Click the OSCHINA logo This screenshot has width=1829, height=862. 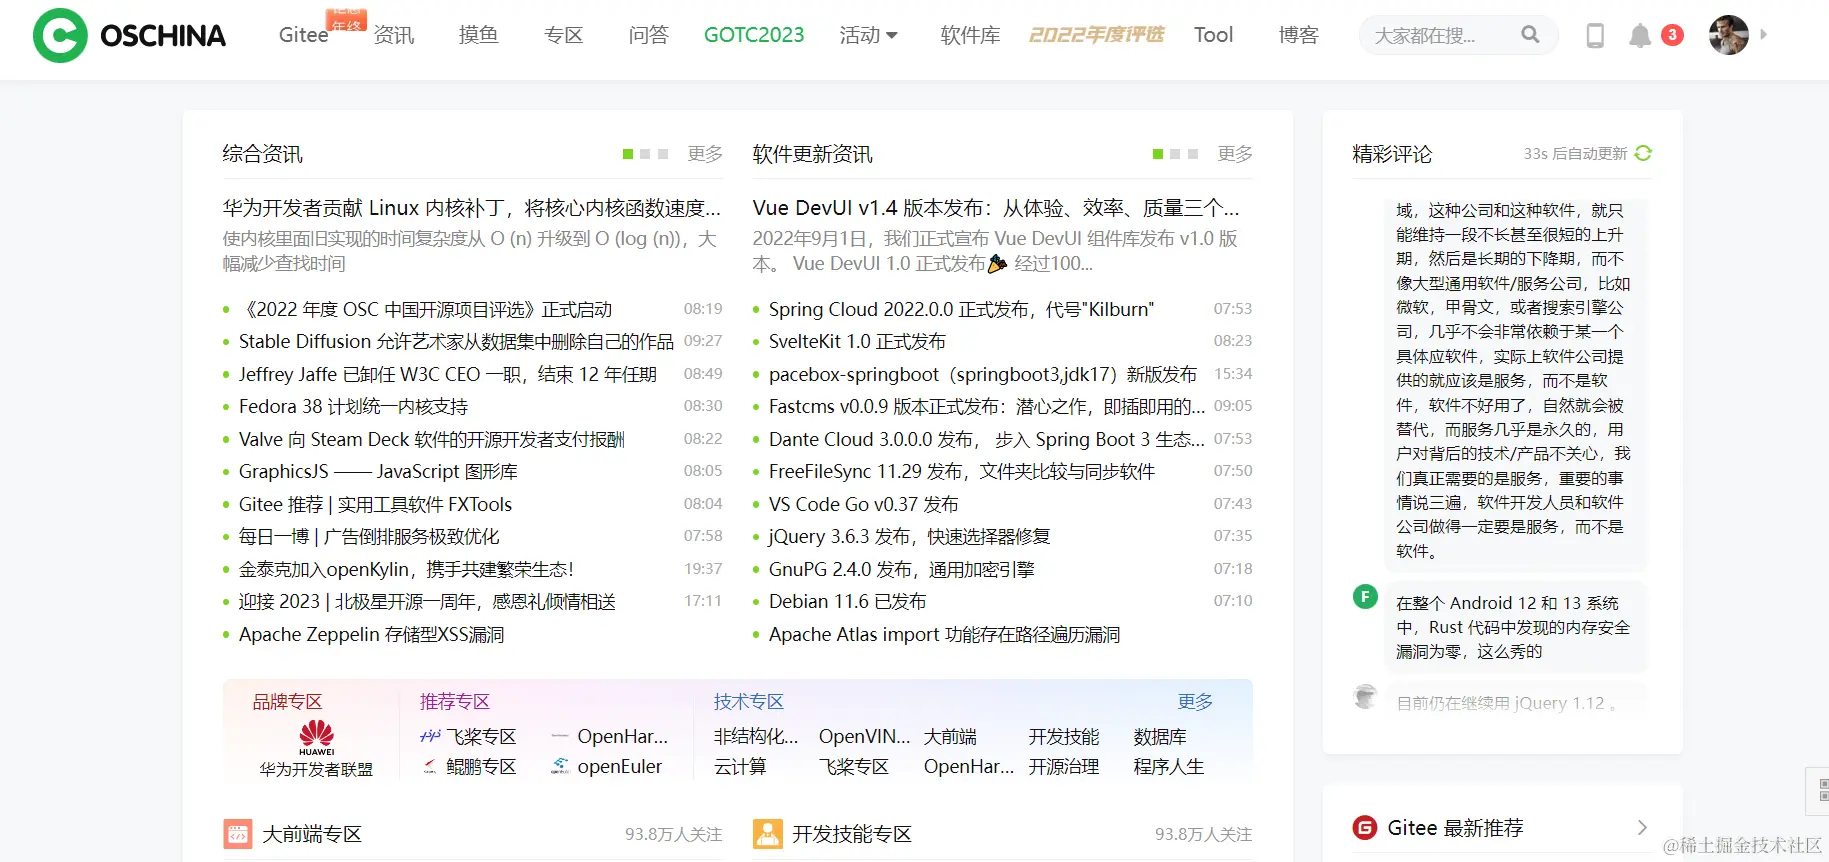click(130, 35)
